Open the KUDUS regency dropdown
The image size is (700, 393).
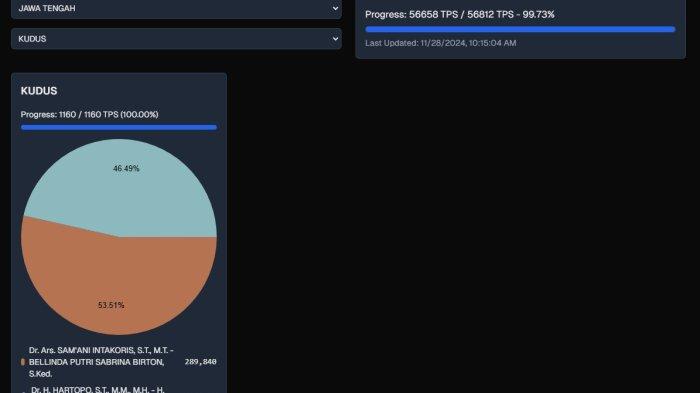(176, 39)
